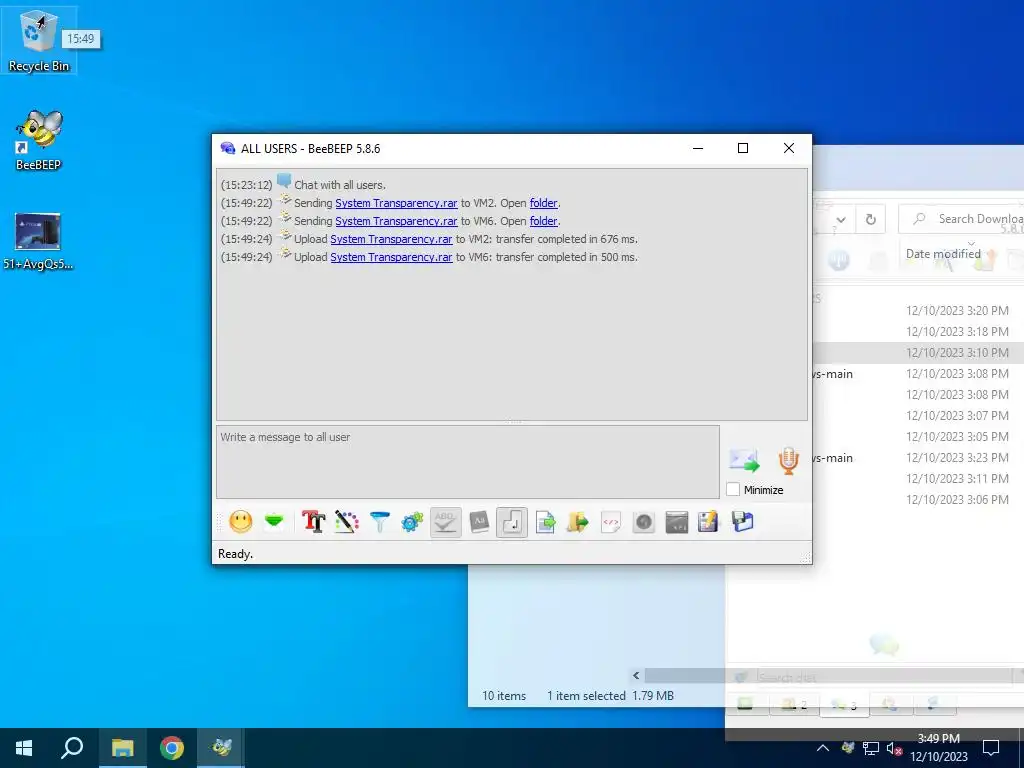Open the Windows Start menu
Viewport: 1024px width, 768px height.
[x=24, y=748]
